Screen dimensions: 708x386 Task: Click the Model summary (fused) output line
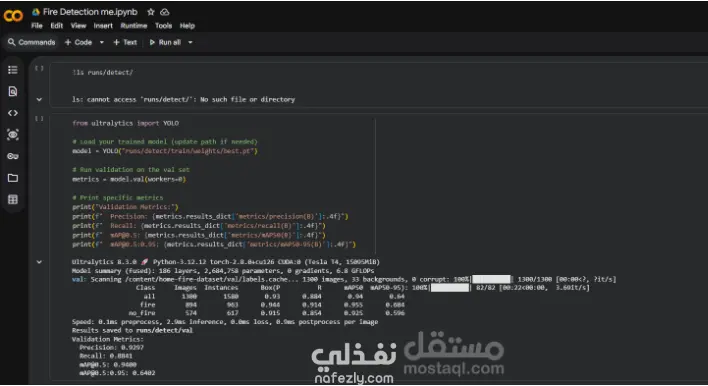tap(223, 271)
